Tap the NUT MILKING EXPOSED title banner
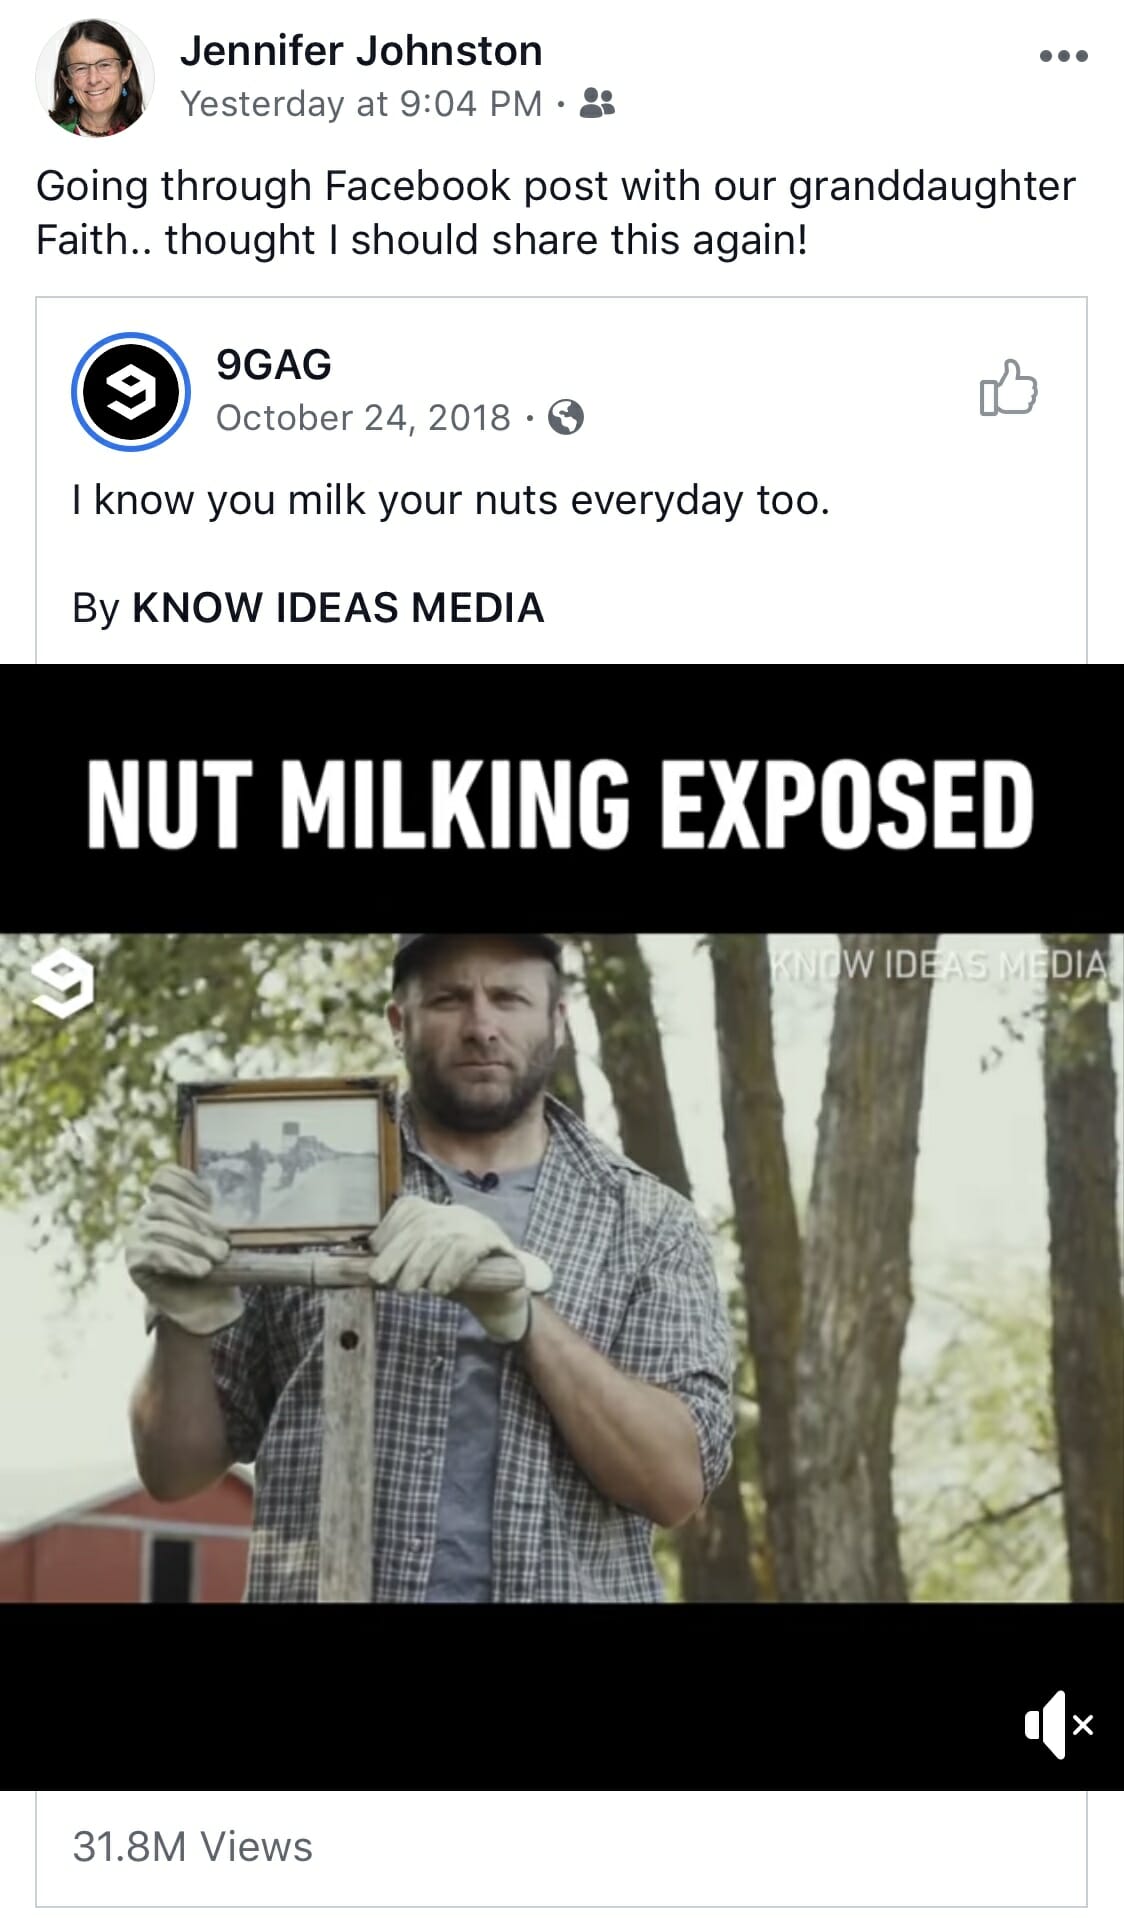The image size is (1124, 1918). pyautogui.click(x=560, y=803)
